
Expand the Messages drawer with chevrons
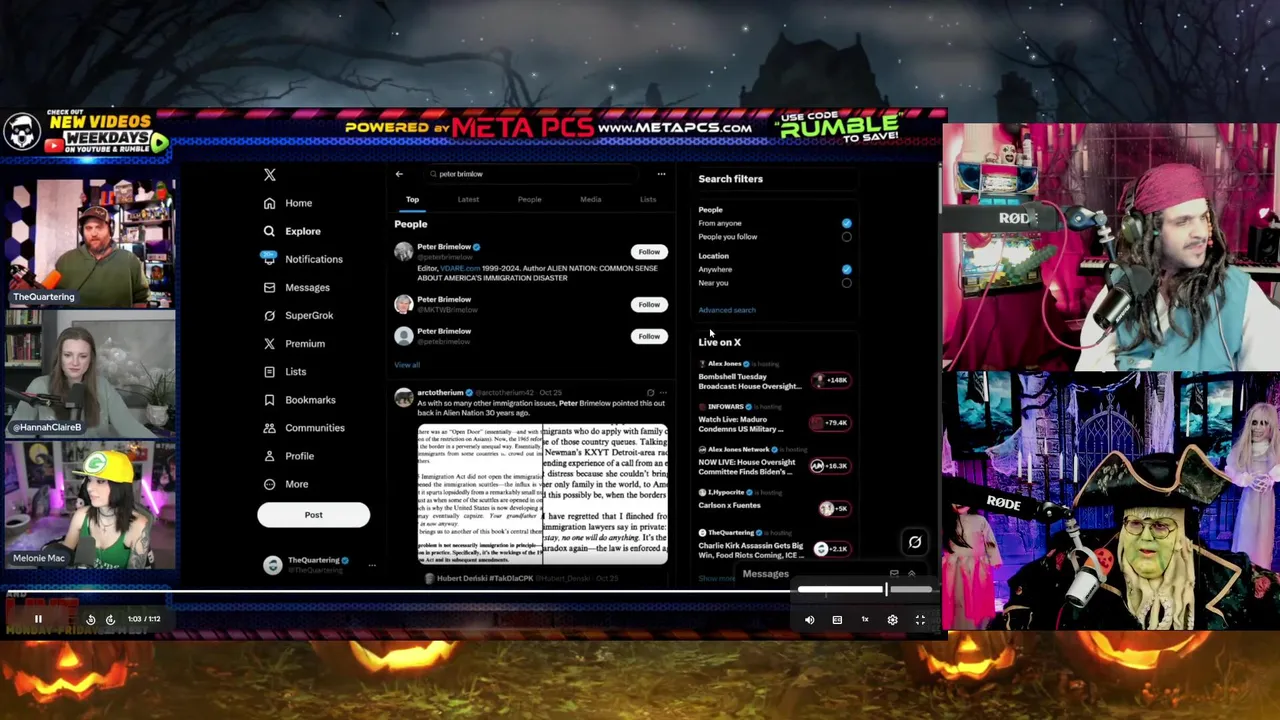point(911,574)
